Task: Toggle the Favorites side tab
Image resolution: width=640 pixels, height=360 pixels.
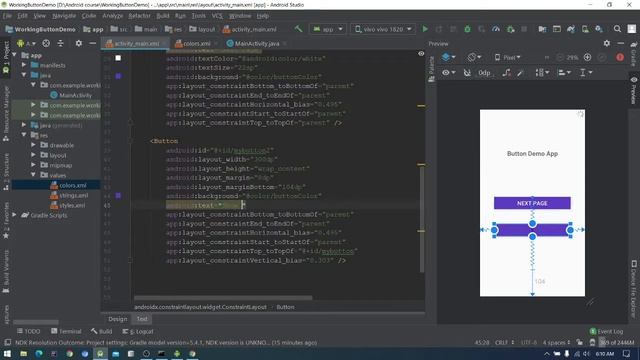Action: (x=6, y=220)
